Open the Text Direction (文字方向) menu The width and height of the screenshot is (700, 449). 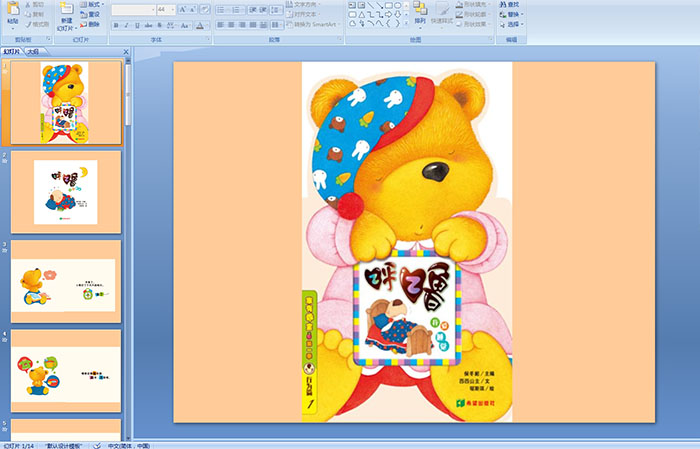(x=303, y=4)
